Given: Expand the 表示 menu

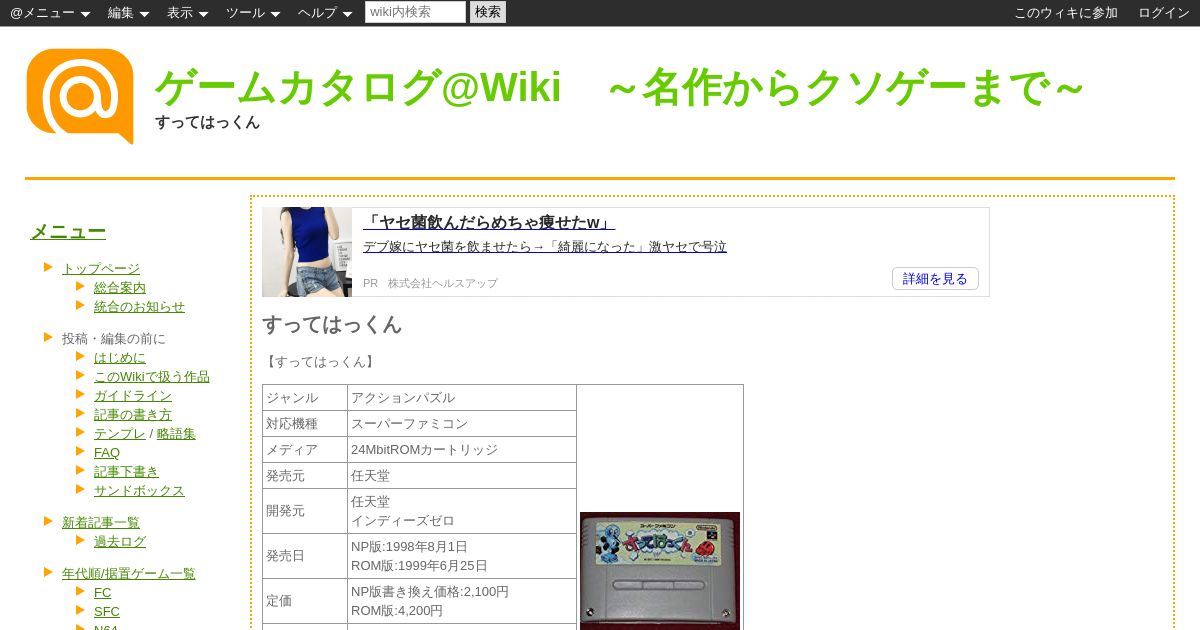Looking at the screenshot, I should pos(187,13).
